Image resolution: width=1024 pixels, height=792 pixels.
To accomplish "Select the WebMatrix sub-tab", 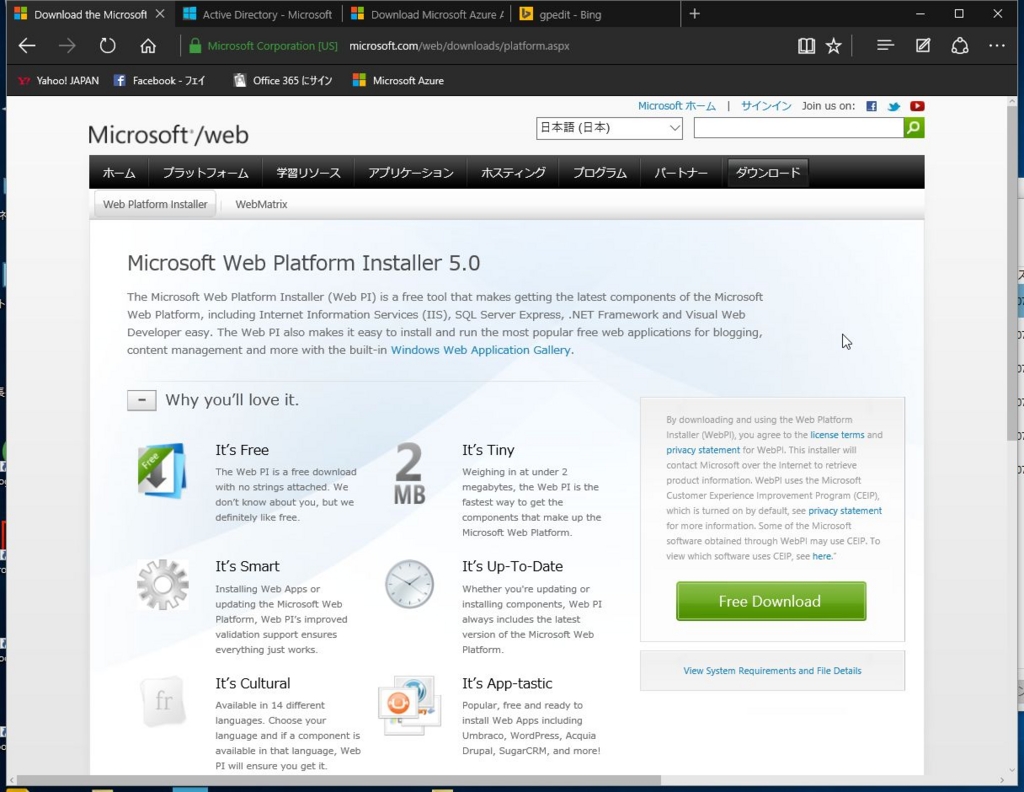I will [261, 204].
